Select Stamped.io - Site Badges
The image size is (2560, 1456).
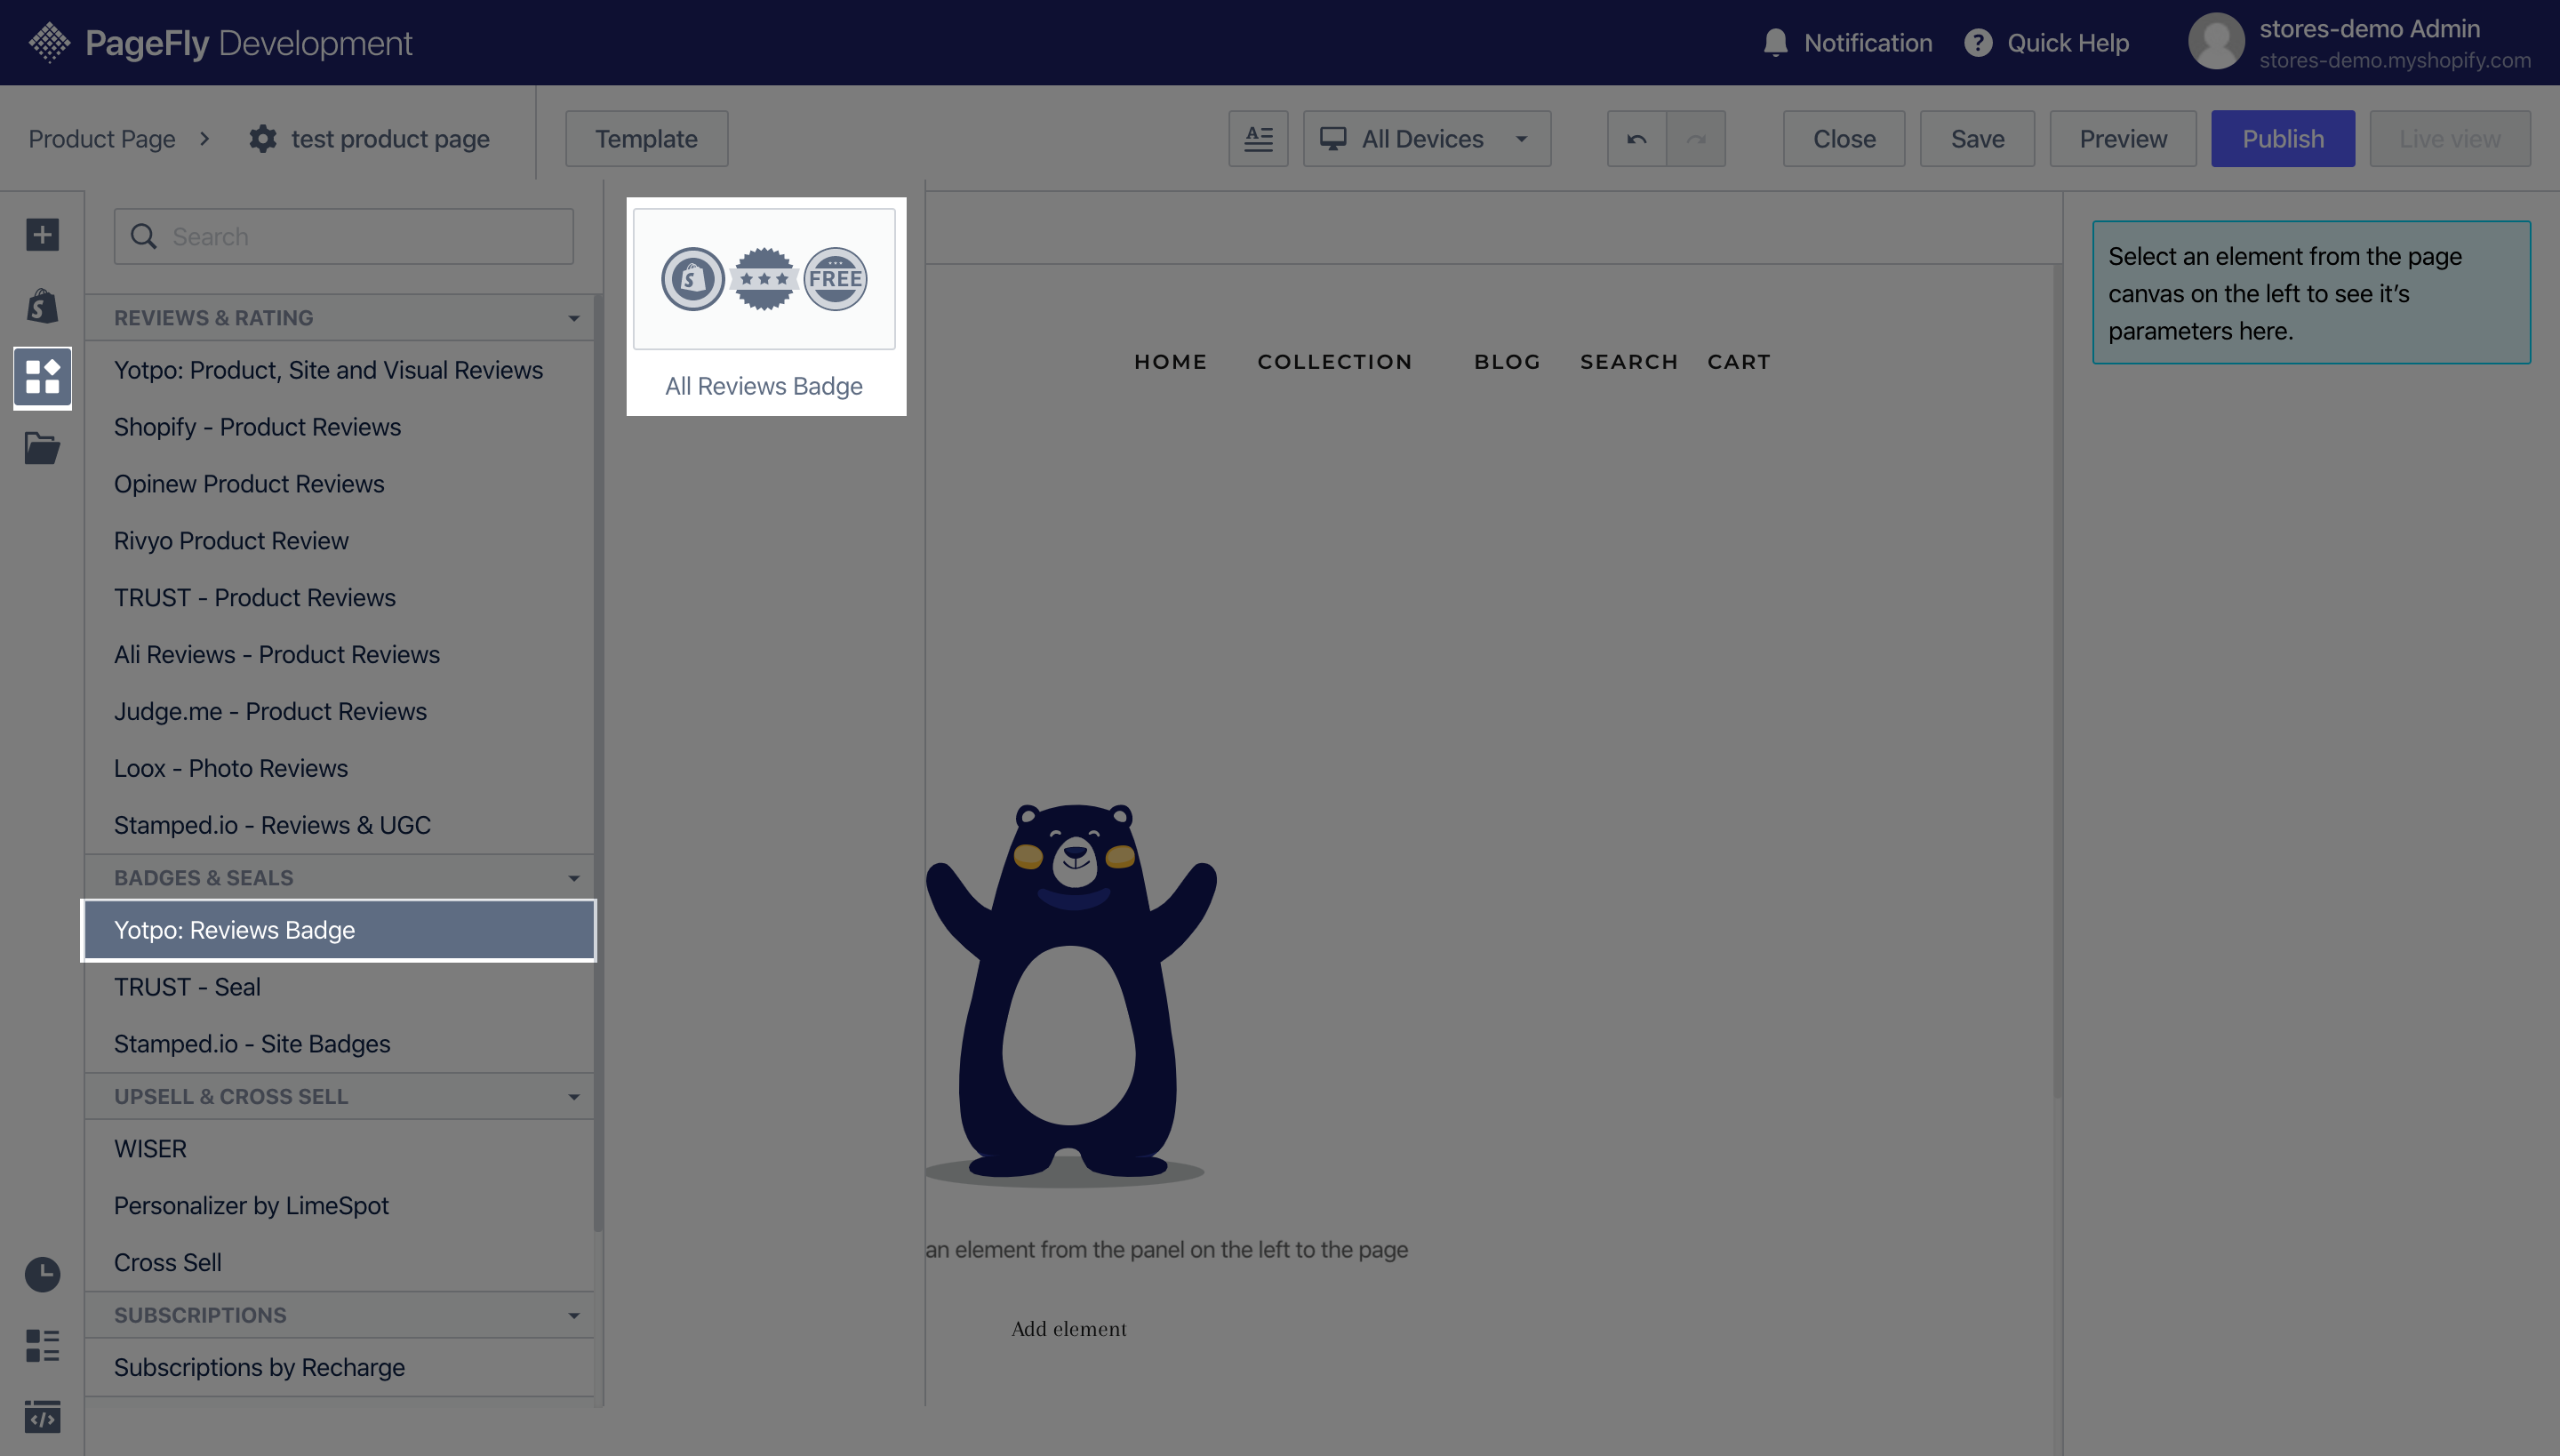click(340, 1044)
